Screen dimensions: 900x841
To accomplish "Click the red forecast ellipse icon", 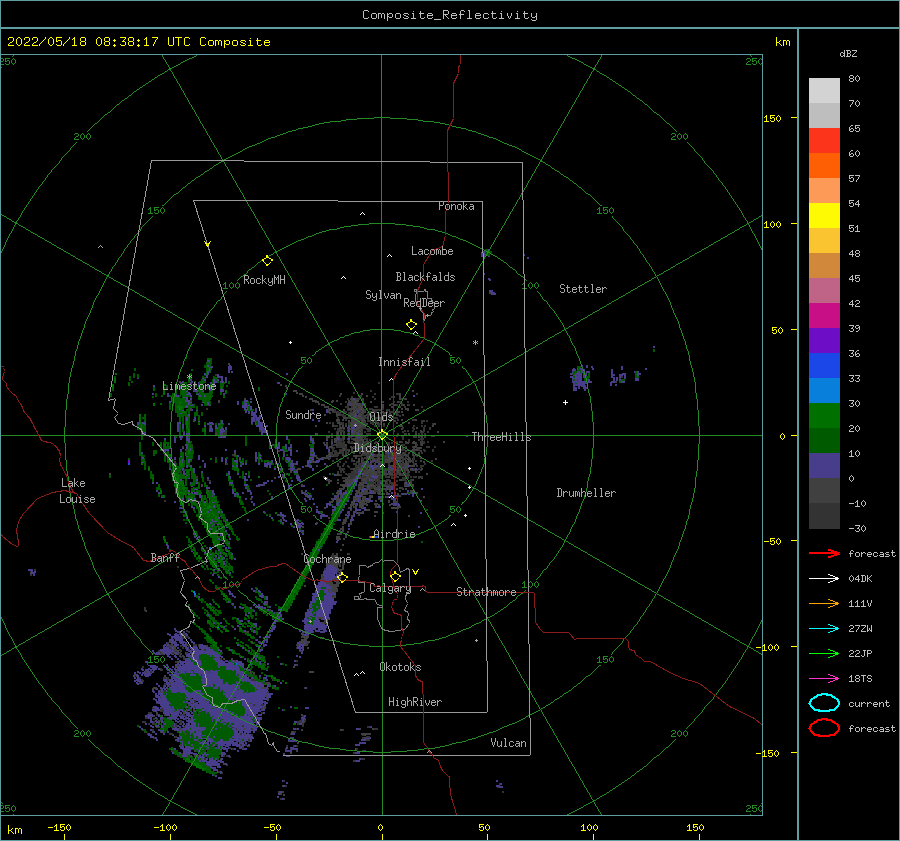I will click(824, 728).
